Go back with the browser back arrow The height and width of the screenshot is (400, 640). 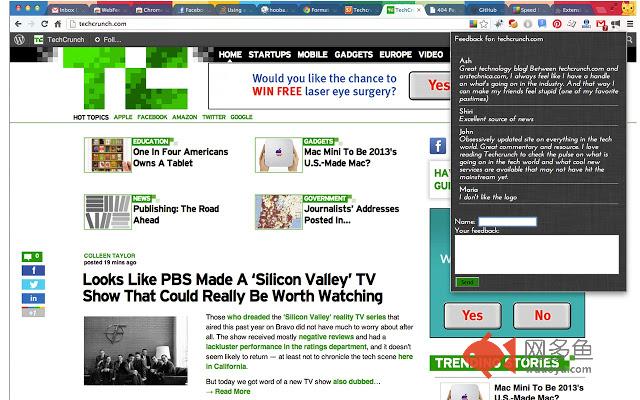coord(18,24)
